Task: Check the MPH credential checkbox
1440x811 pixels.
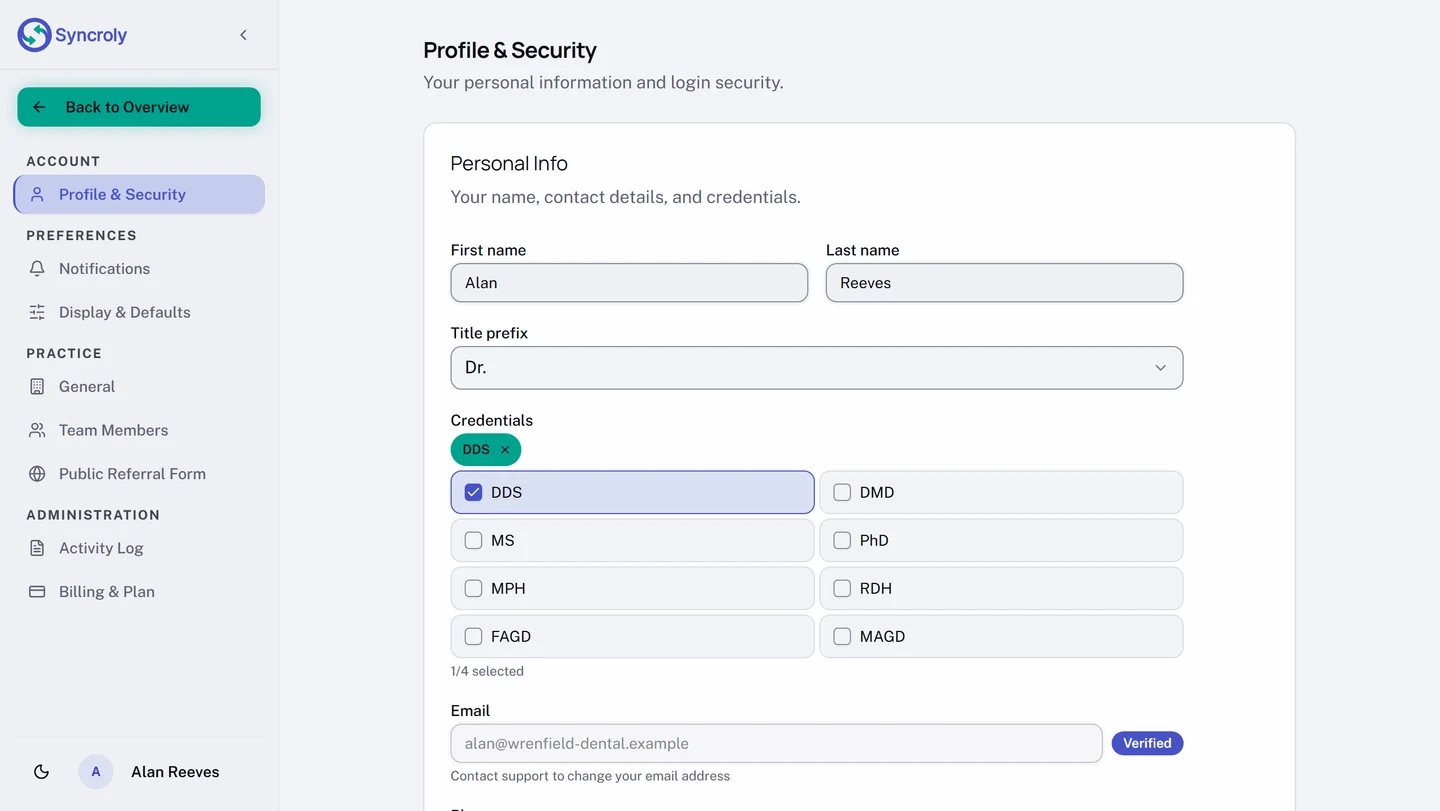Action: pos(474,588)
